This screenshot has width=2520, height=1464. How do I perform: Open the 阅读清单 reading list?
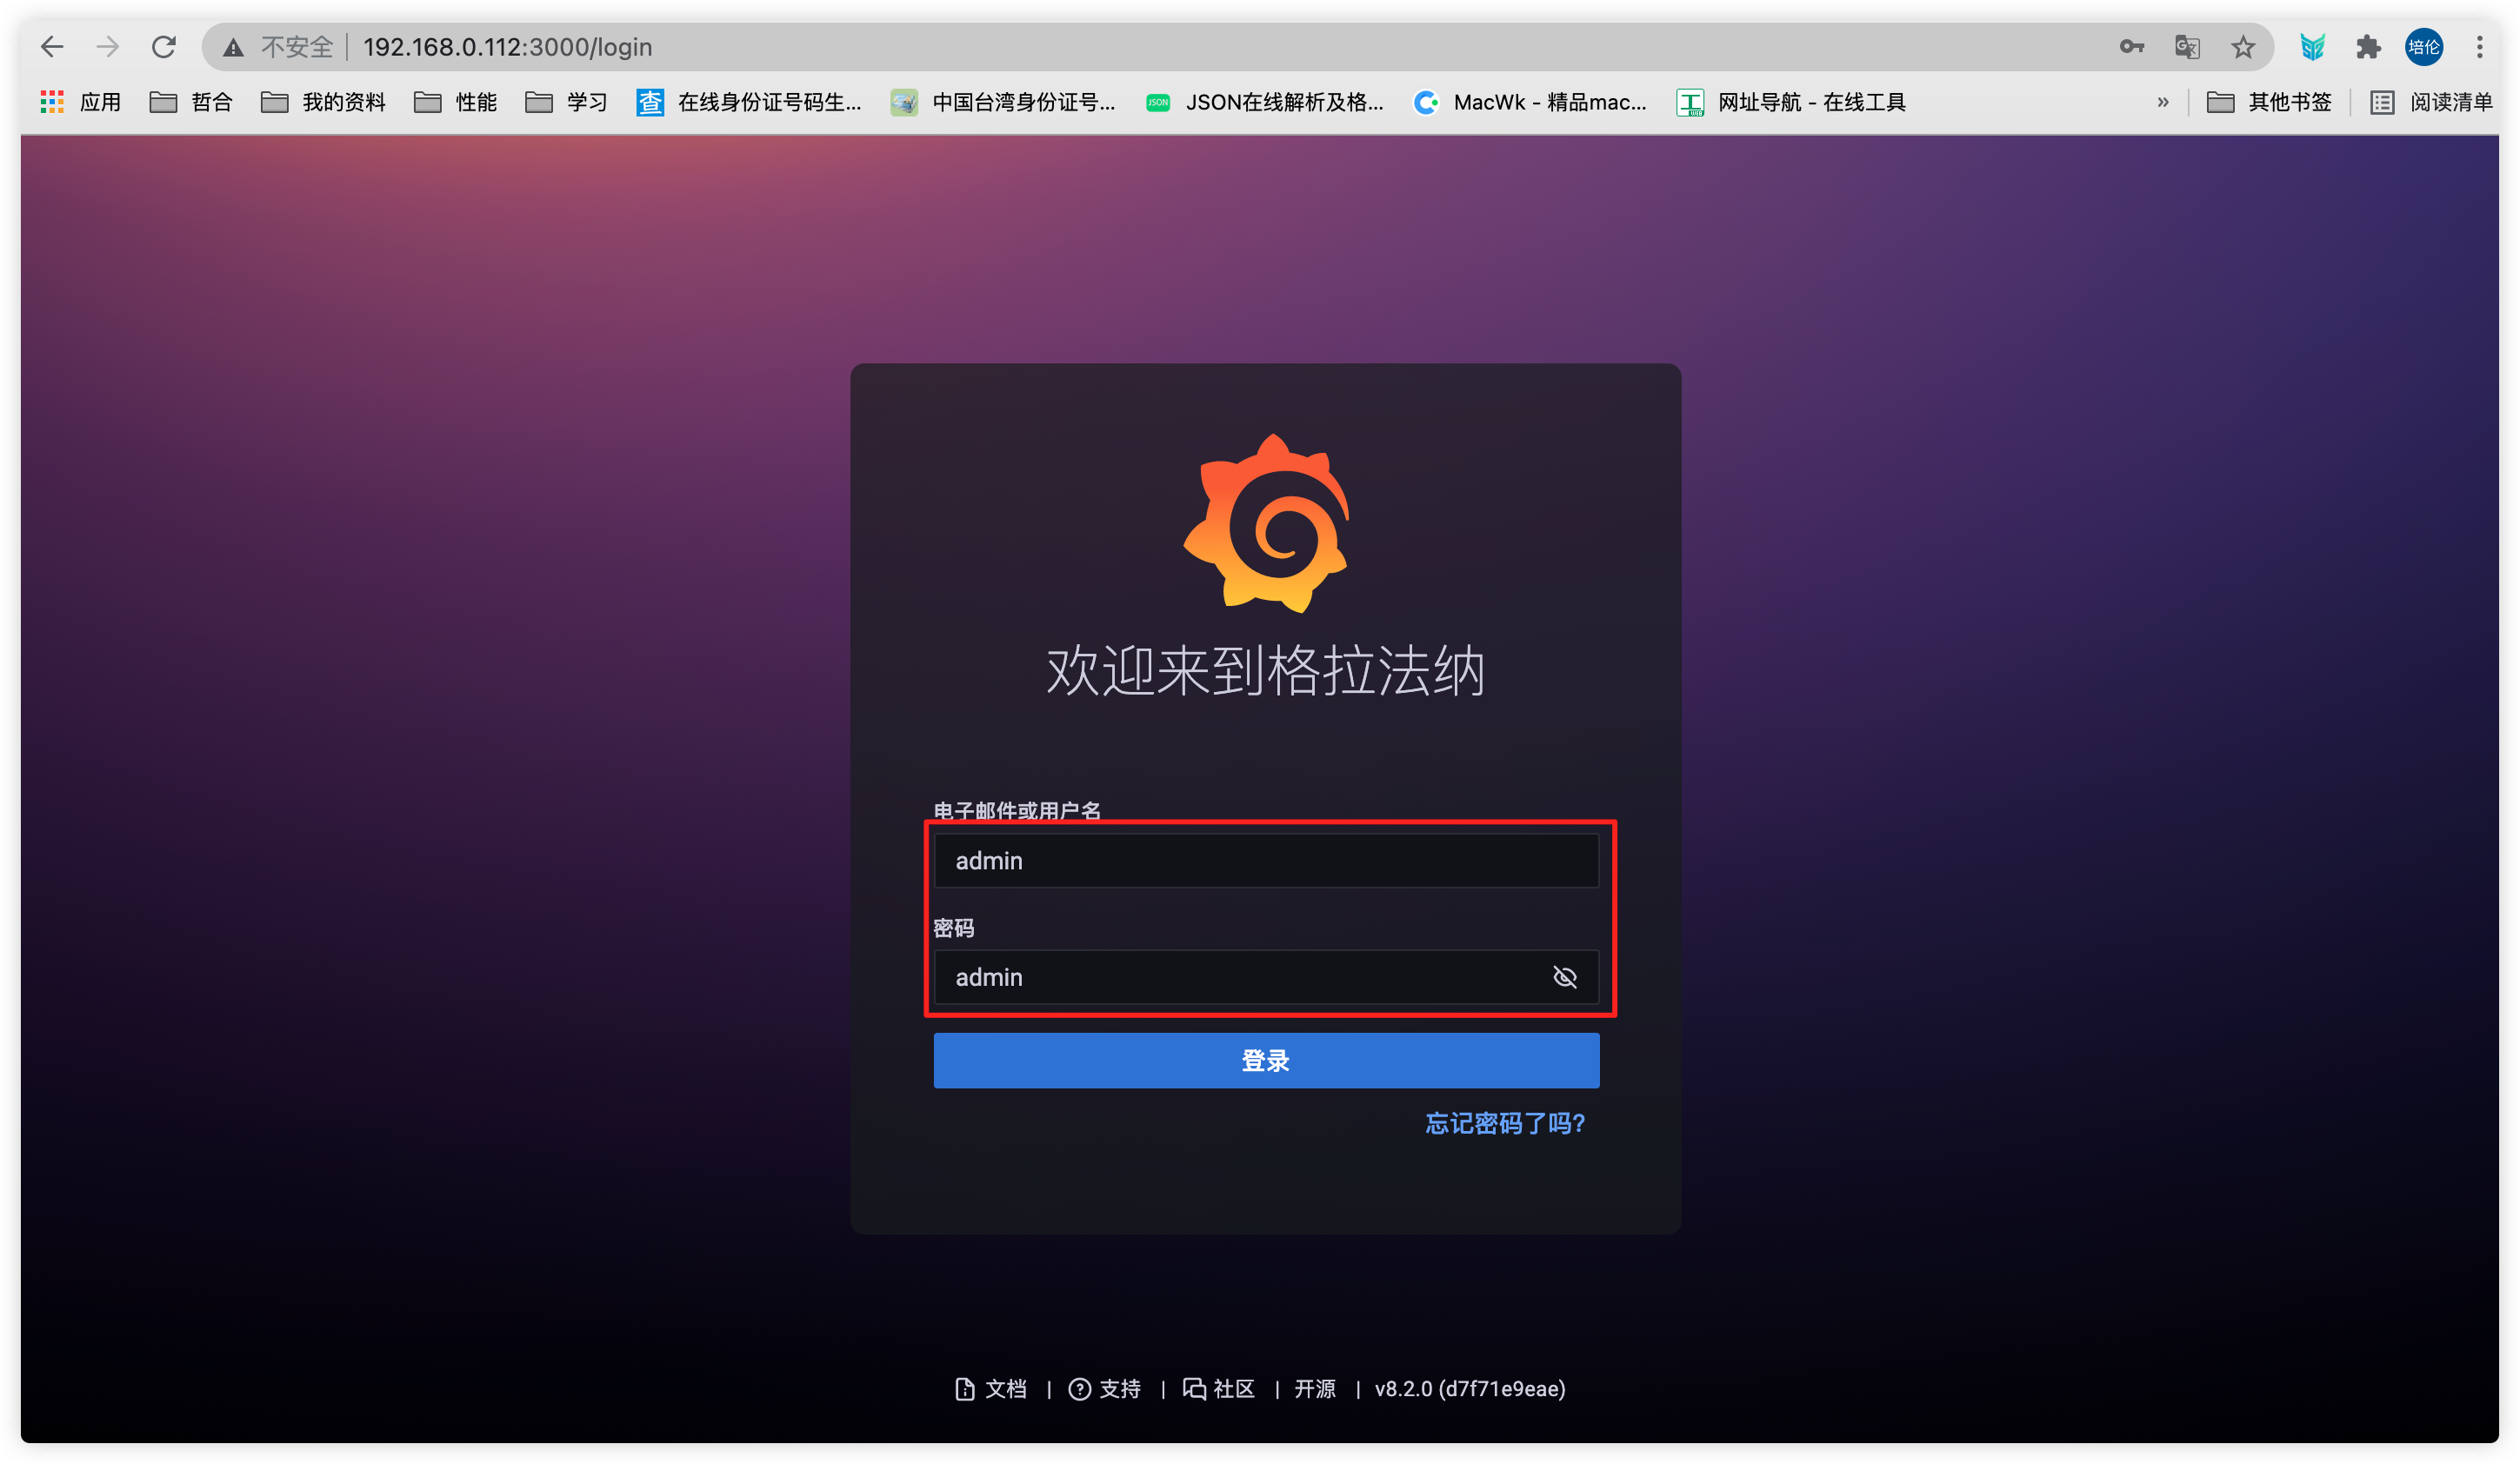click(x=2431, y=102)
